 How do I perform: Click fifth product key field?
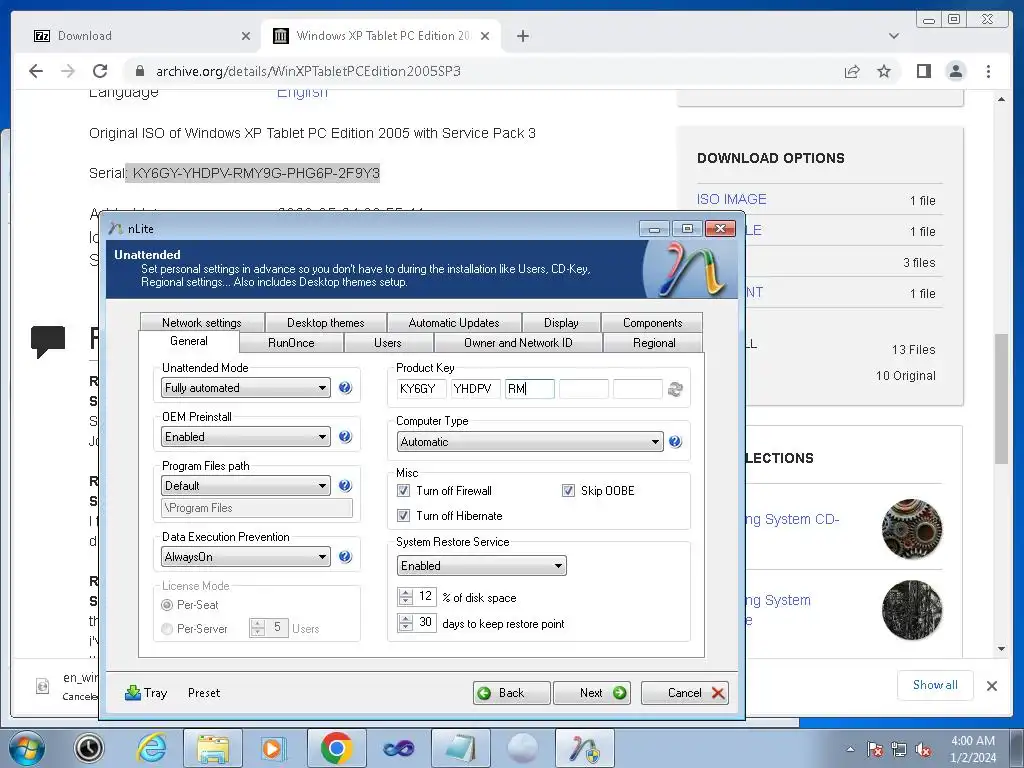click(x=637, y=389)
